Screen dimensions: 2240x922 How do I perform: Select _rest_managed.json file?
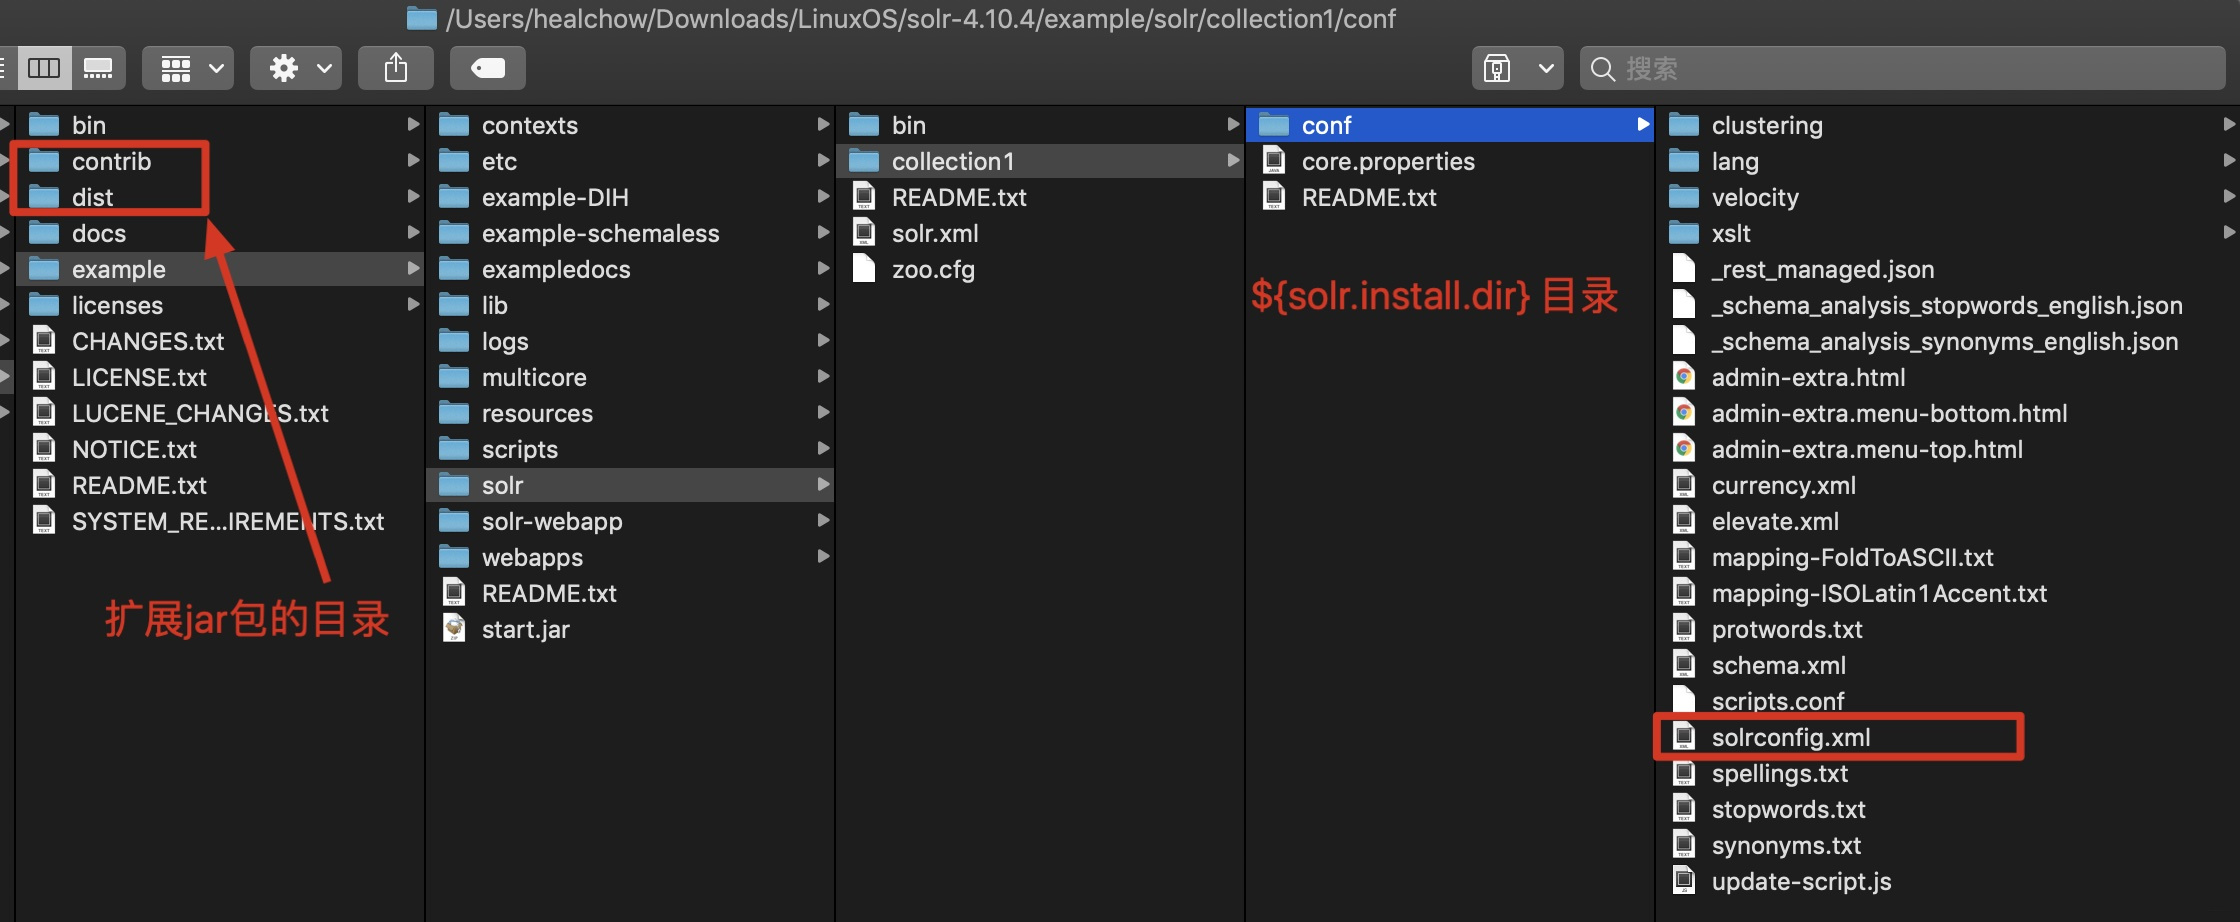pyautogui.click(x=1948, y=269)
